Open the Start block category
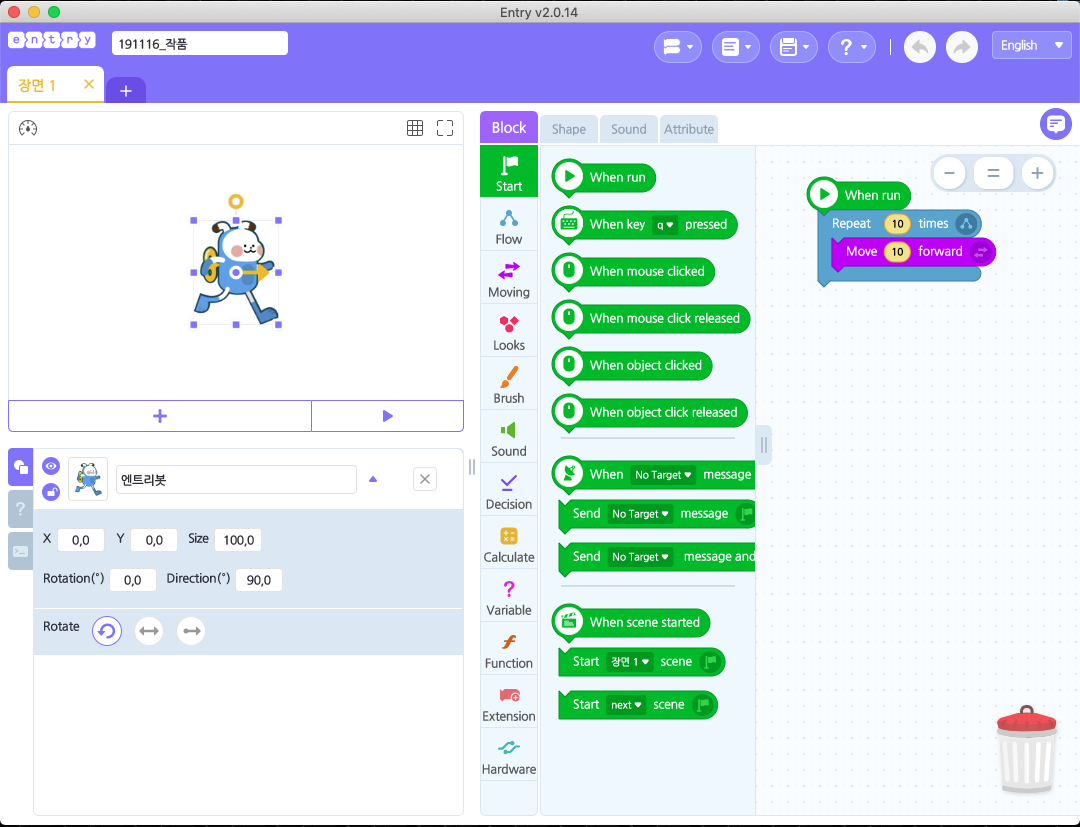The height and width of the screenshot is (827, 1080). click(x=508, y=171)
